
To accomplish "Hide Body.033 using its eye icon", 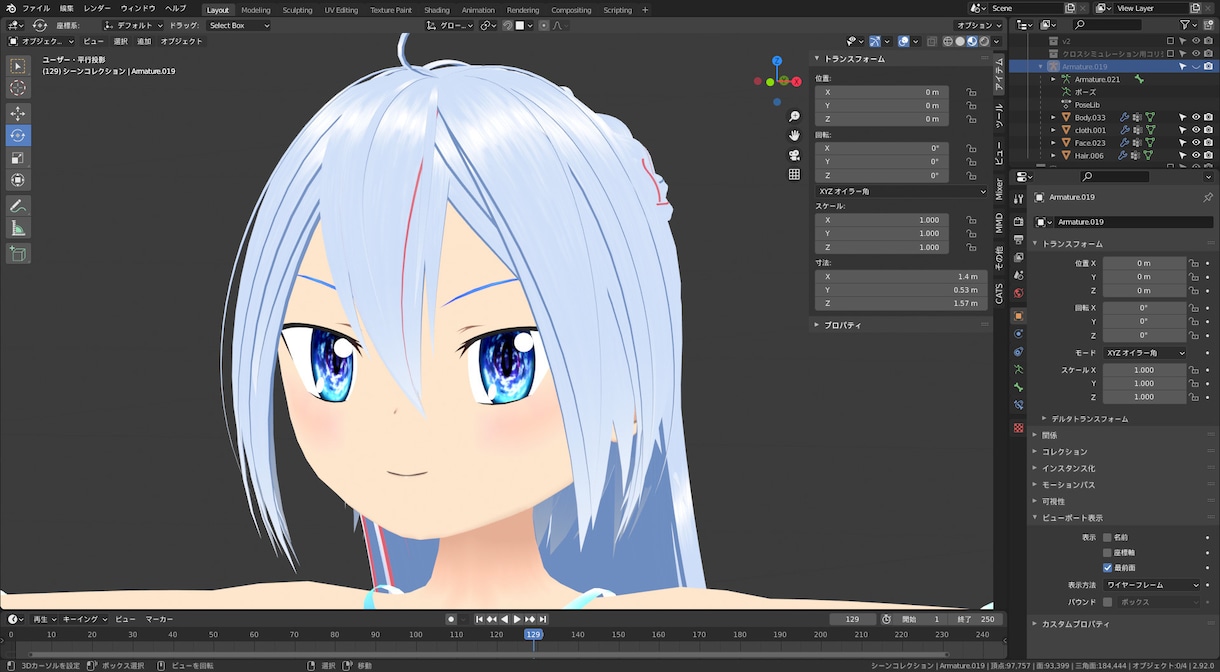I will tap(1195, 117).
